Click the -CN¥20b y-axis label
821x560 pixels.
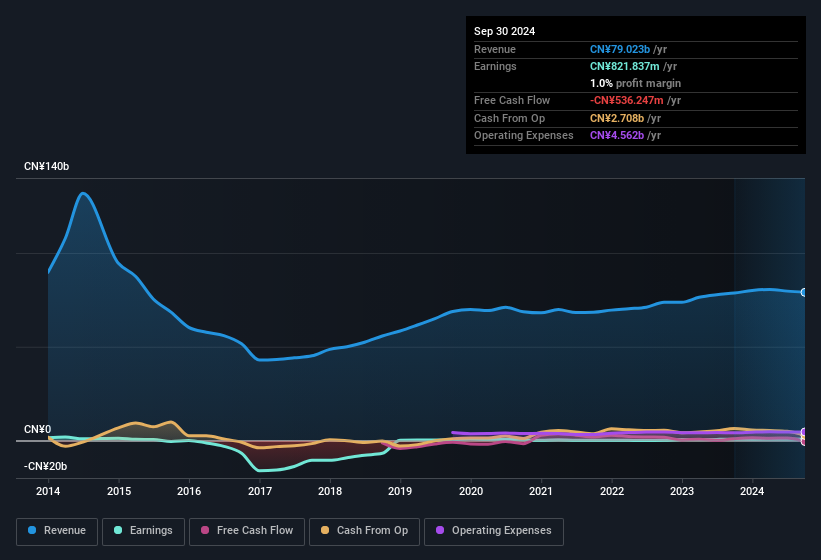[x=48, y=467]
